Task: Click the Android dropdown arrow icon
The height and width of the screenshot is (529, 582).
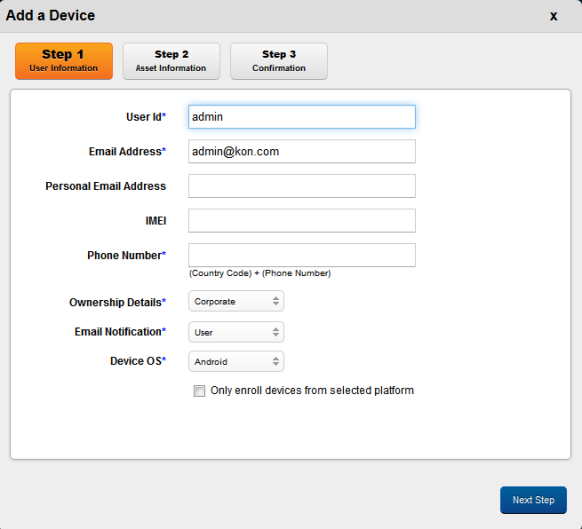Action: pyautogui.click(x=275, y=361)
